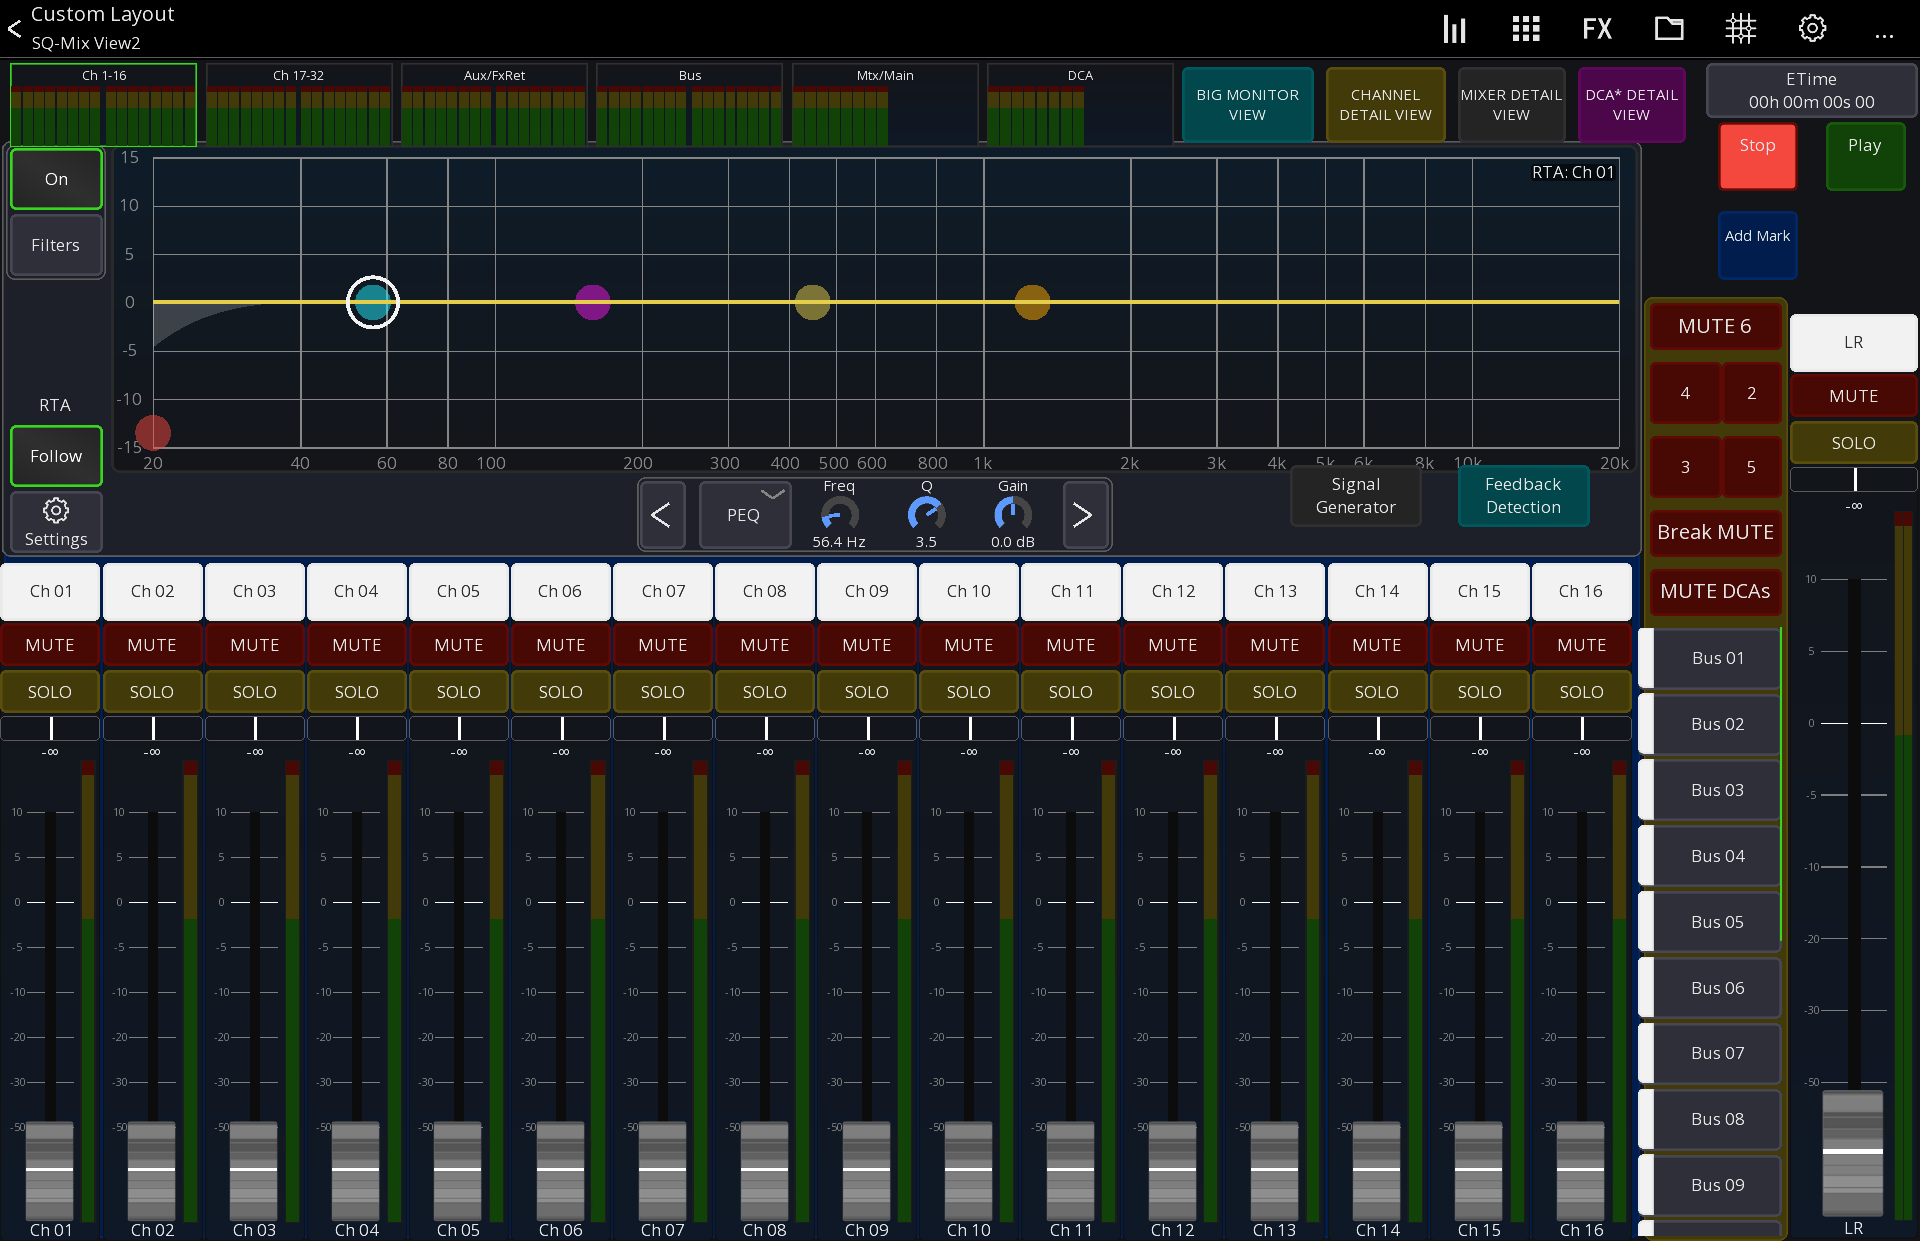1920x1241 pixels.
Task: Click Add Mark button
Action: tap(1757, 244)
